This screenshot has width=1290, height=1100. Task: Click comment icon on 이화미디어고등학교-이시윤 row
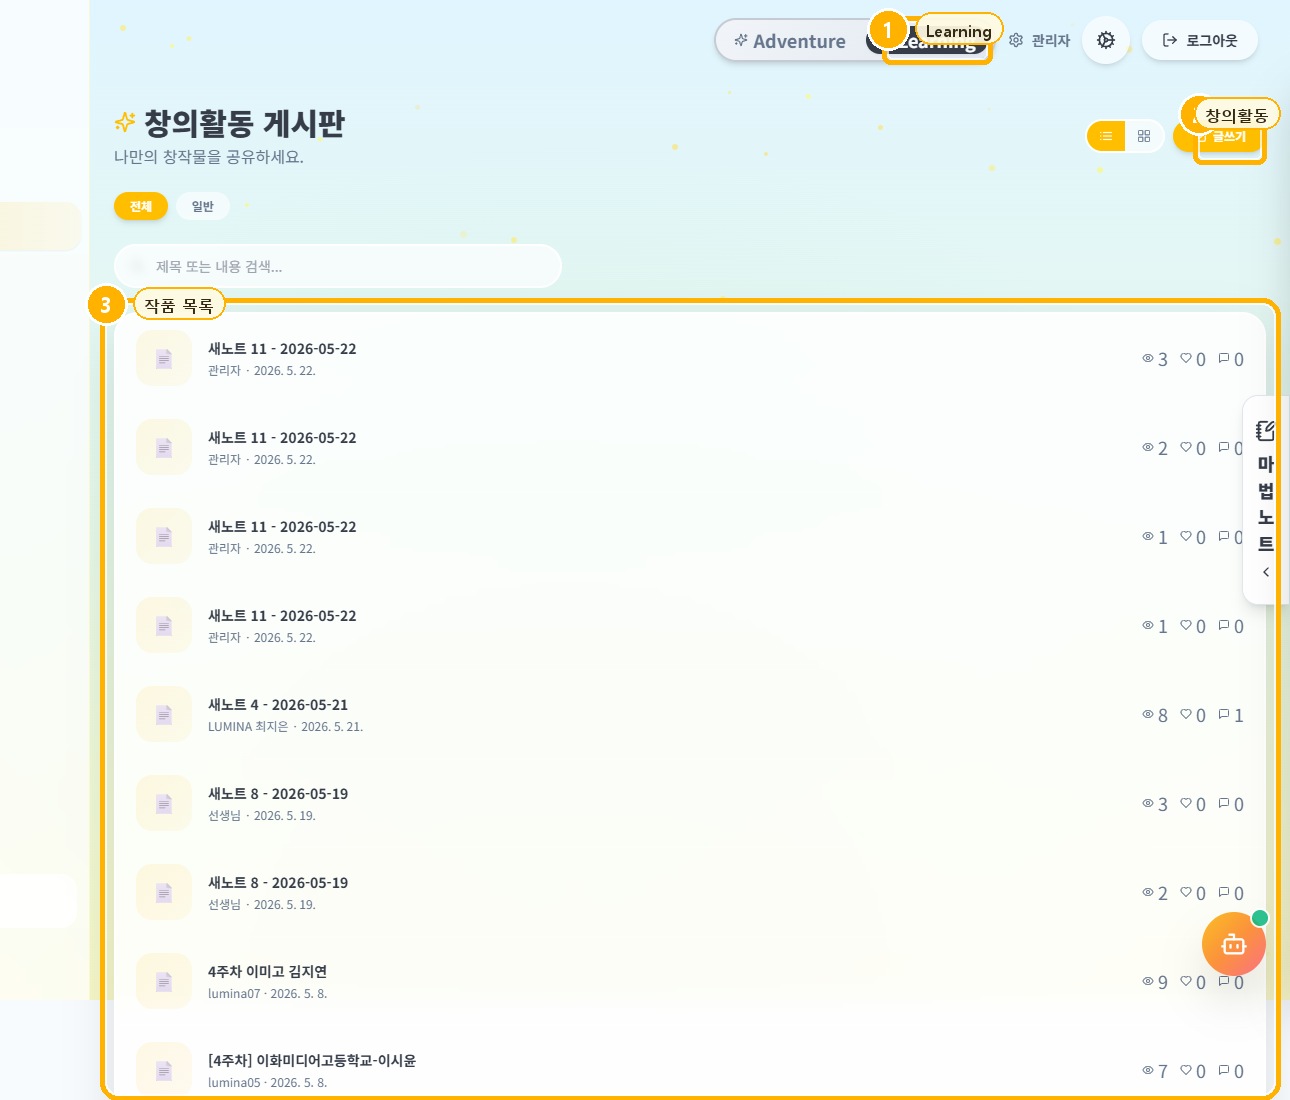click(x=1224, y=1071)
